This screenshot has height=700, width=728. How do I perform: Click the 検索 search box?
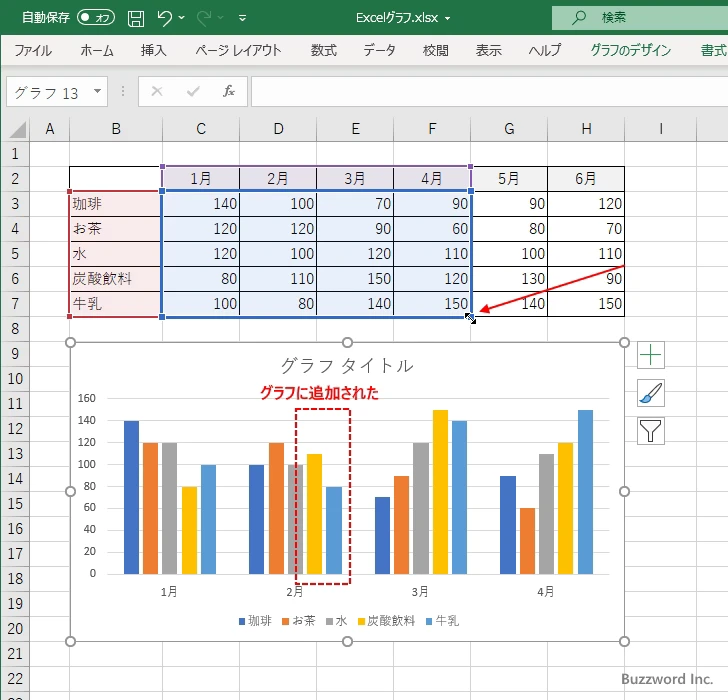640,18
